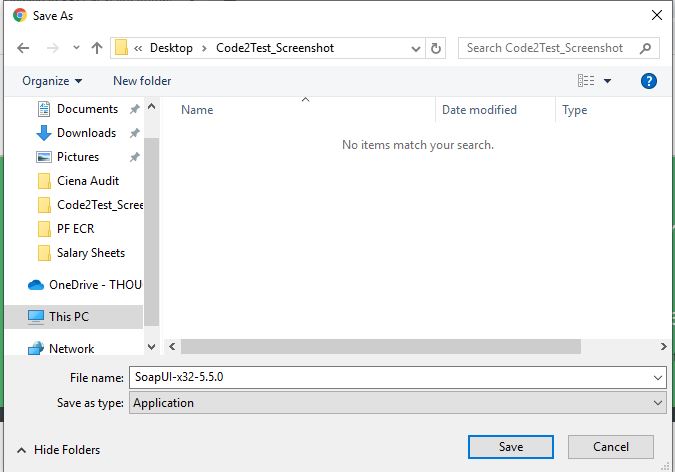This screenshot has width=675, height=472.
Task: Click the search magnifier icon
Action: pyautogui.click(x=645, y=48)
